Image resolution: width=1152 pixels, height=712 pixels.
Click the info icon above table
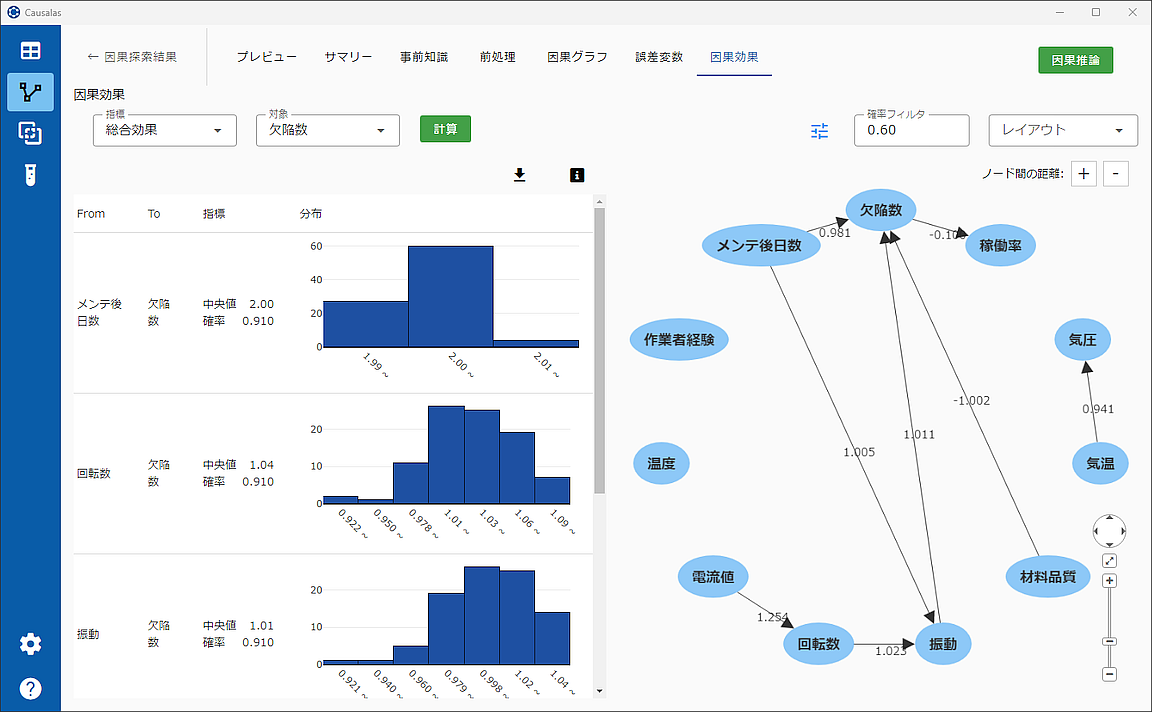coord(576,175)
